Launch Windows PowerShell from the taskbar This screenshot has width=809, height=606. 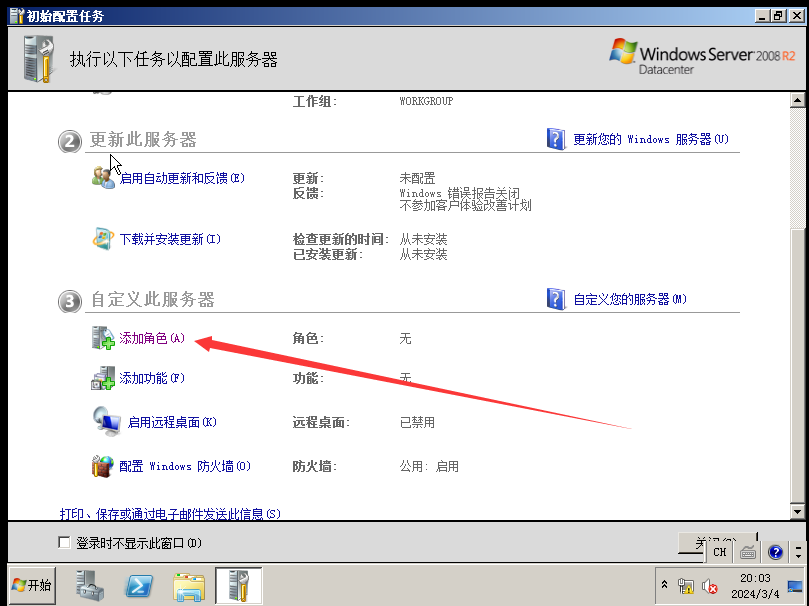(138, 585)
